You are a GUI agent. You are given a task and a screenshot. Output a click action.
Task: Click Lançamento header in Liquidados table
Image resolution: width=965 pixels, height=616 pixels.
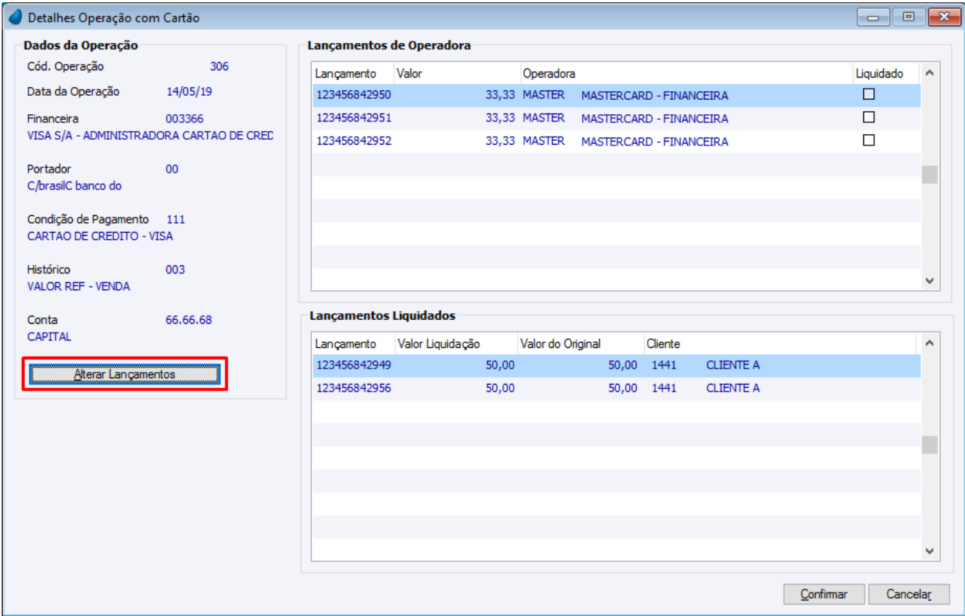tap(353, 343)
